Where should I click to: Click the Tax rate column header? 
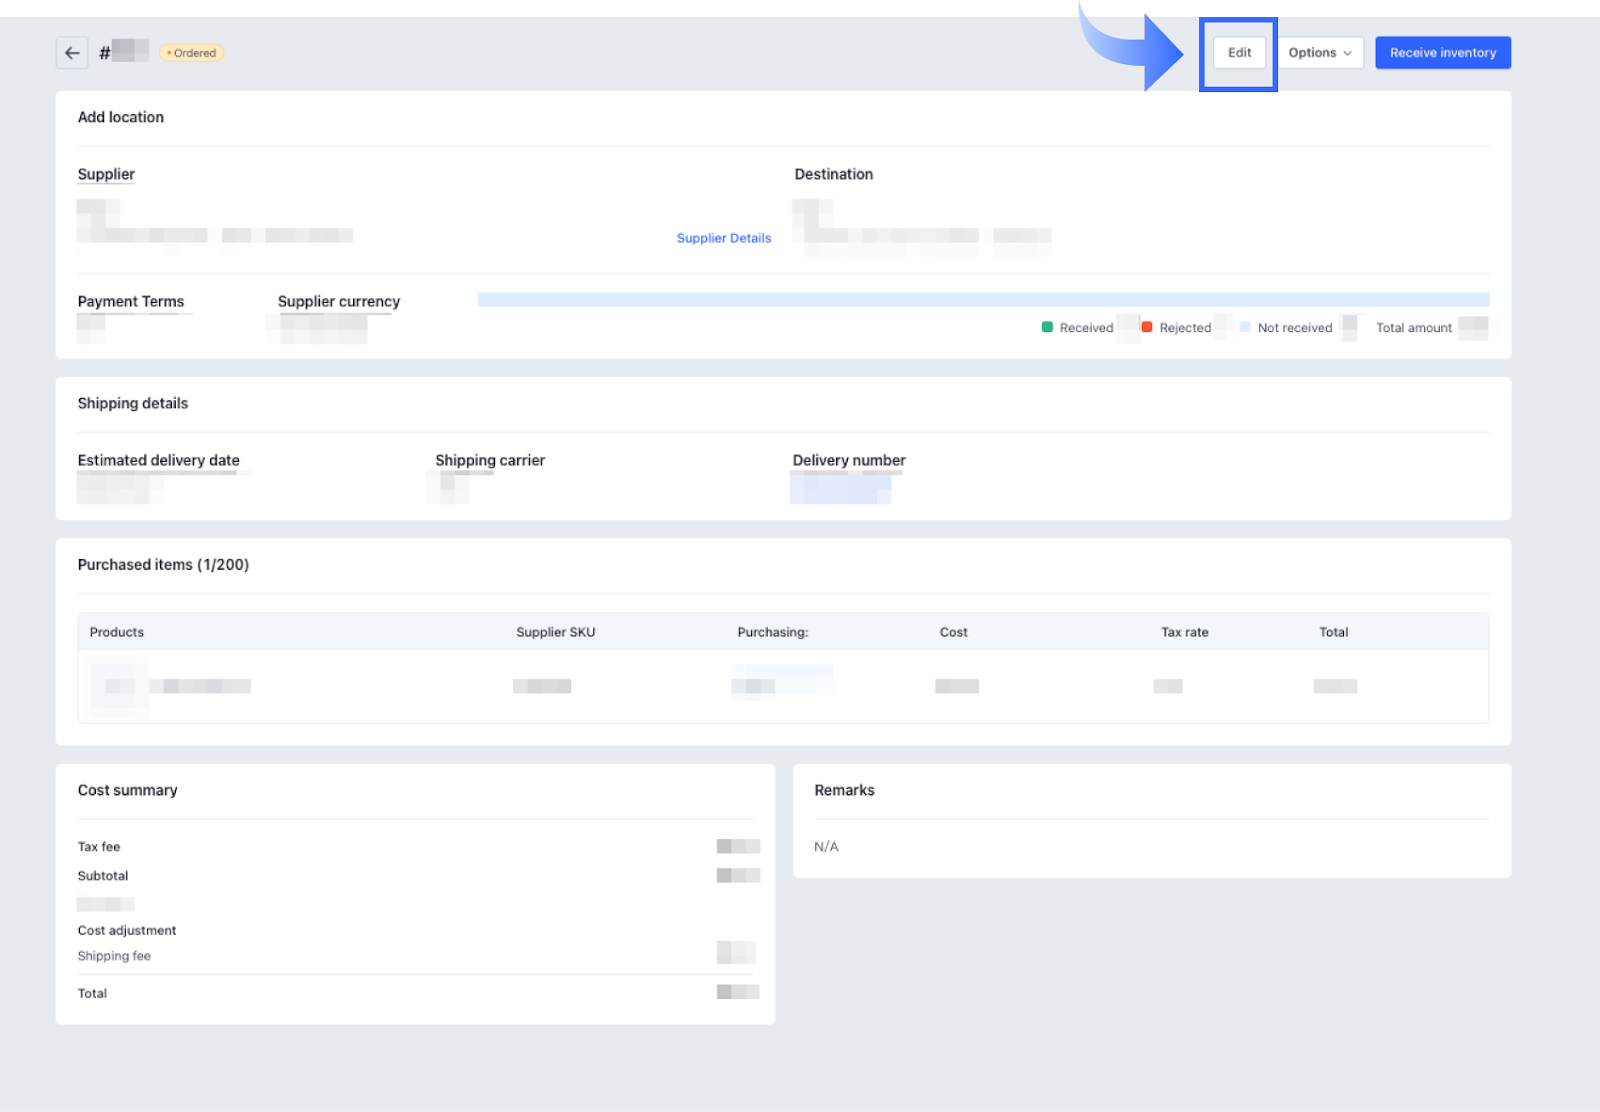point(1184,632)
